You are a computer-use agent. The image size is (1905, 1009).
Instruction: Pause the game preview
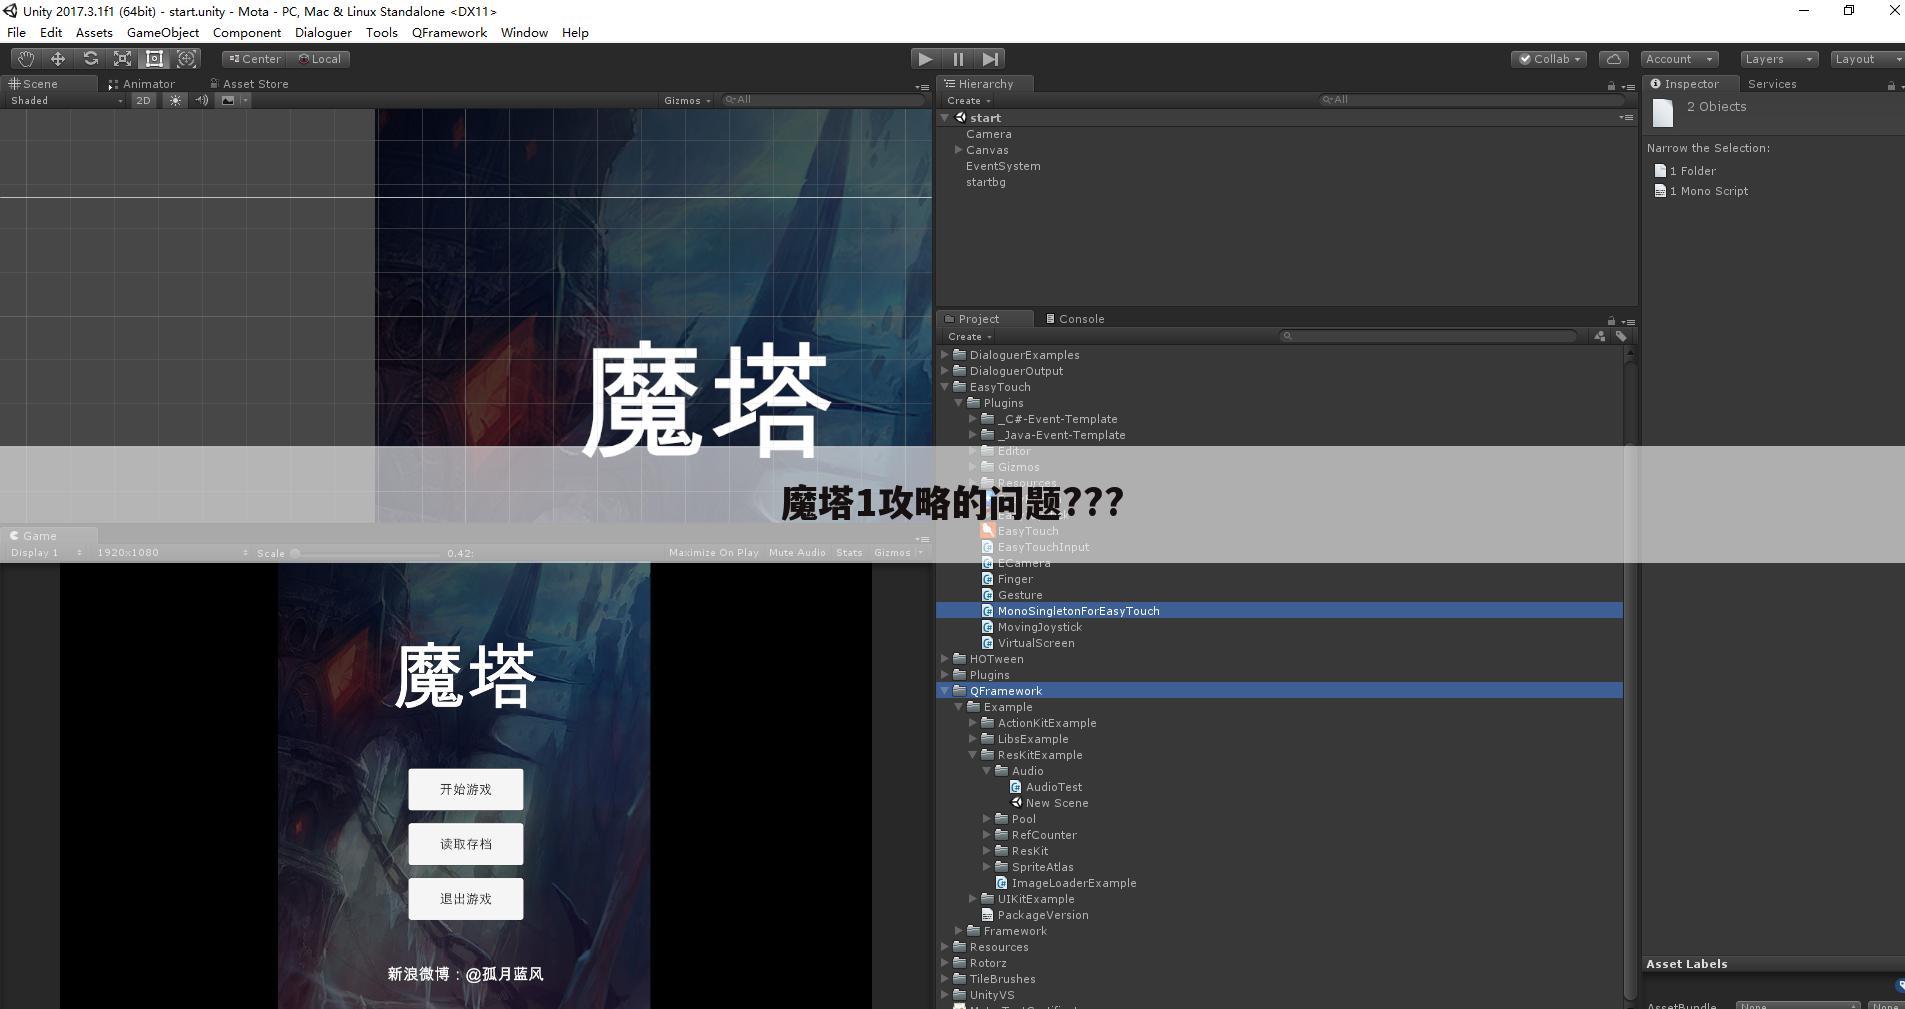[958, 59]
